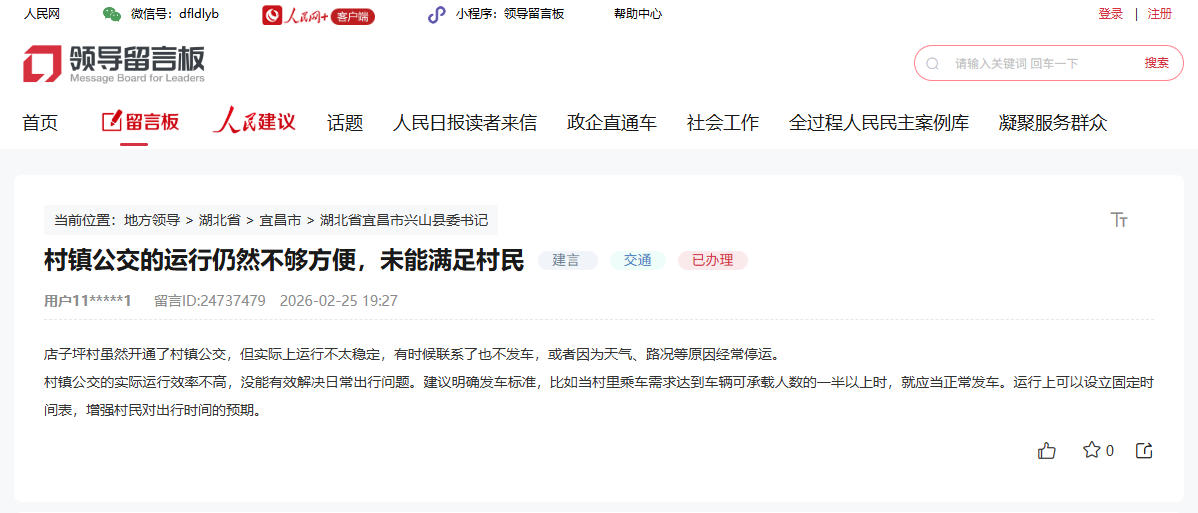
Task: Click the timestamp 2026-02-25 19:27
Action: click(x=338, y=300)
